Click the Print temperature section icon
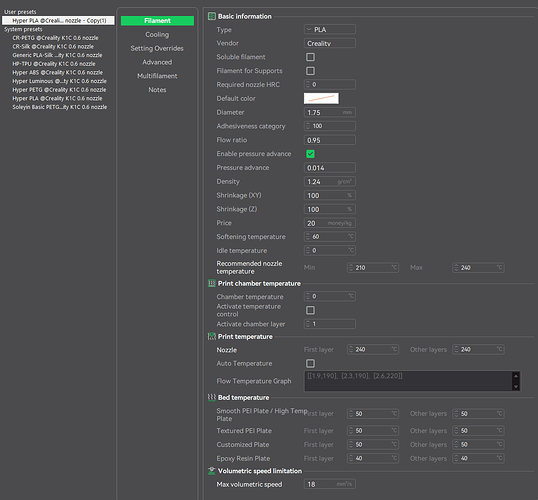This screenshot has height=500, width=538. tap(212, 336)
